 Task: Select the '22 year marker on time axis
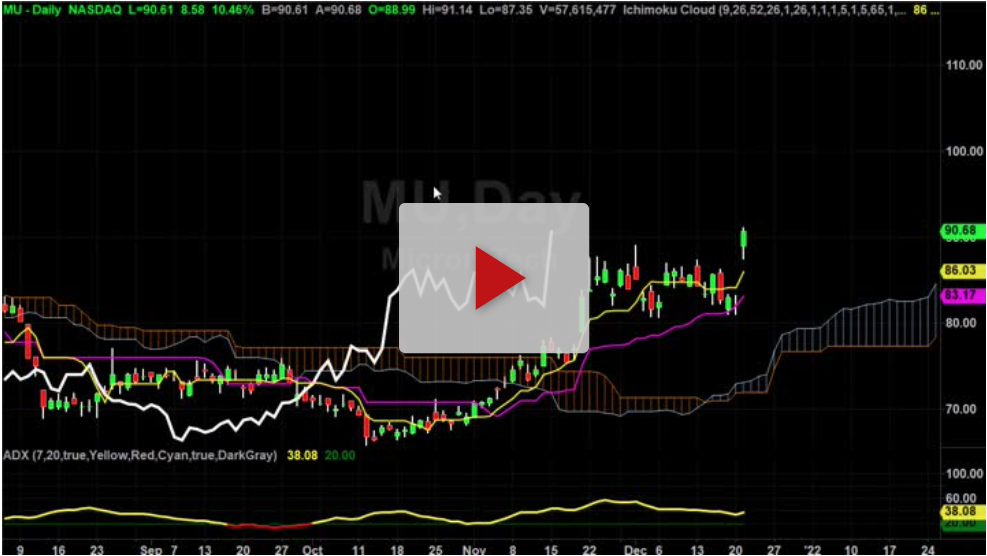coord(813,549)
